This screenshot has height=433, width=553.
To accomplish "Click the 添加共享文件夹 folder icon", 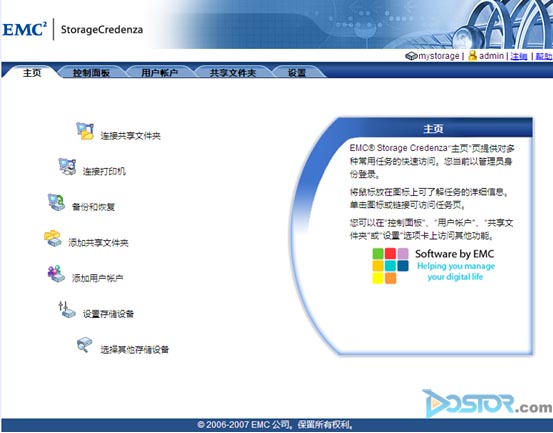I will coord(53,238).
